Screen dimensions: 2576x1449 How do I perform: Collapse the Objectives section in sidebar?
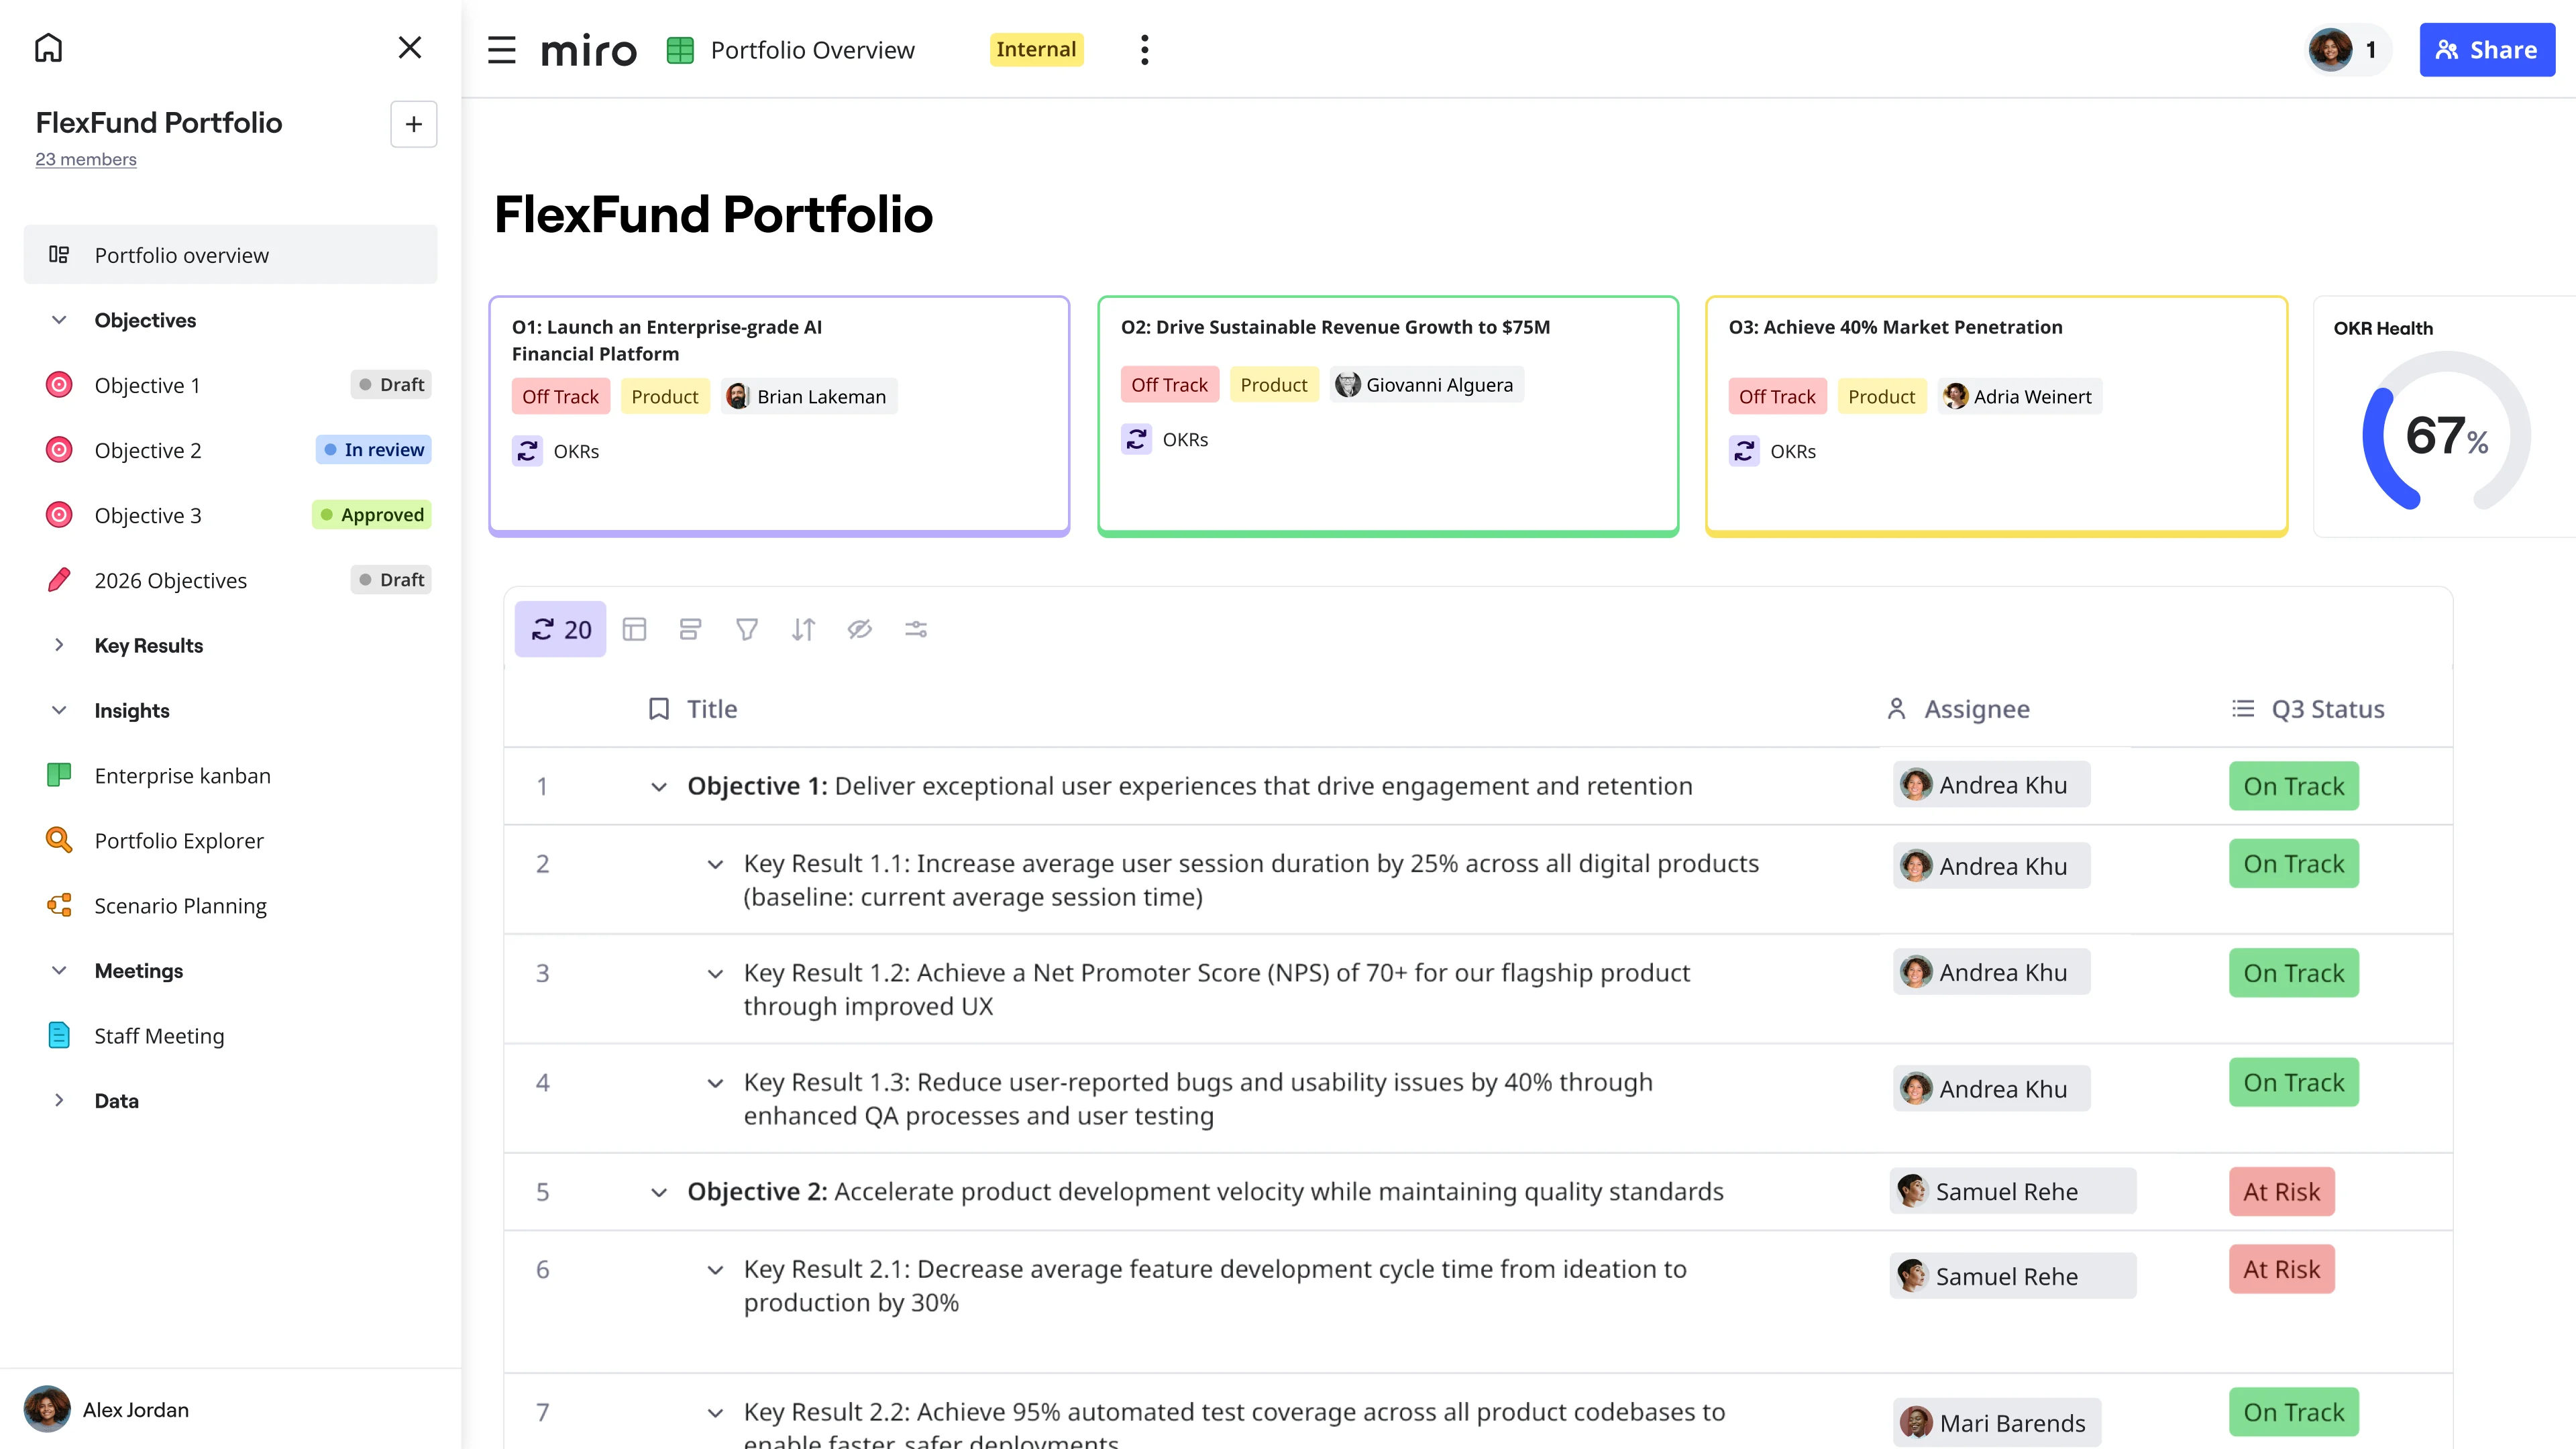[x=59, y=320]
